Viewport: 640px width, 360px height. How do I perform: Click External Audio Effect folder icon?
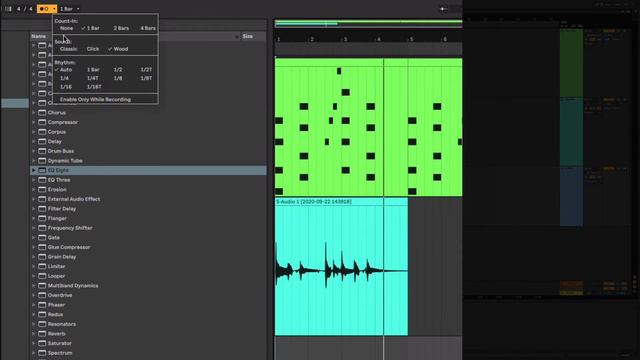pyautogui.click(x=42, y=199)
